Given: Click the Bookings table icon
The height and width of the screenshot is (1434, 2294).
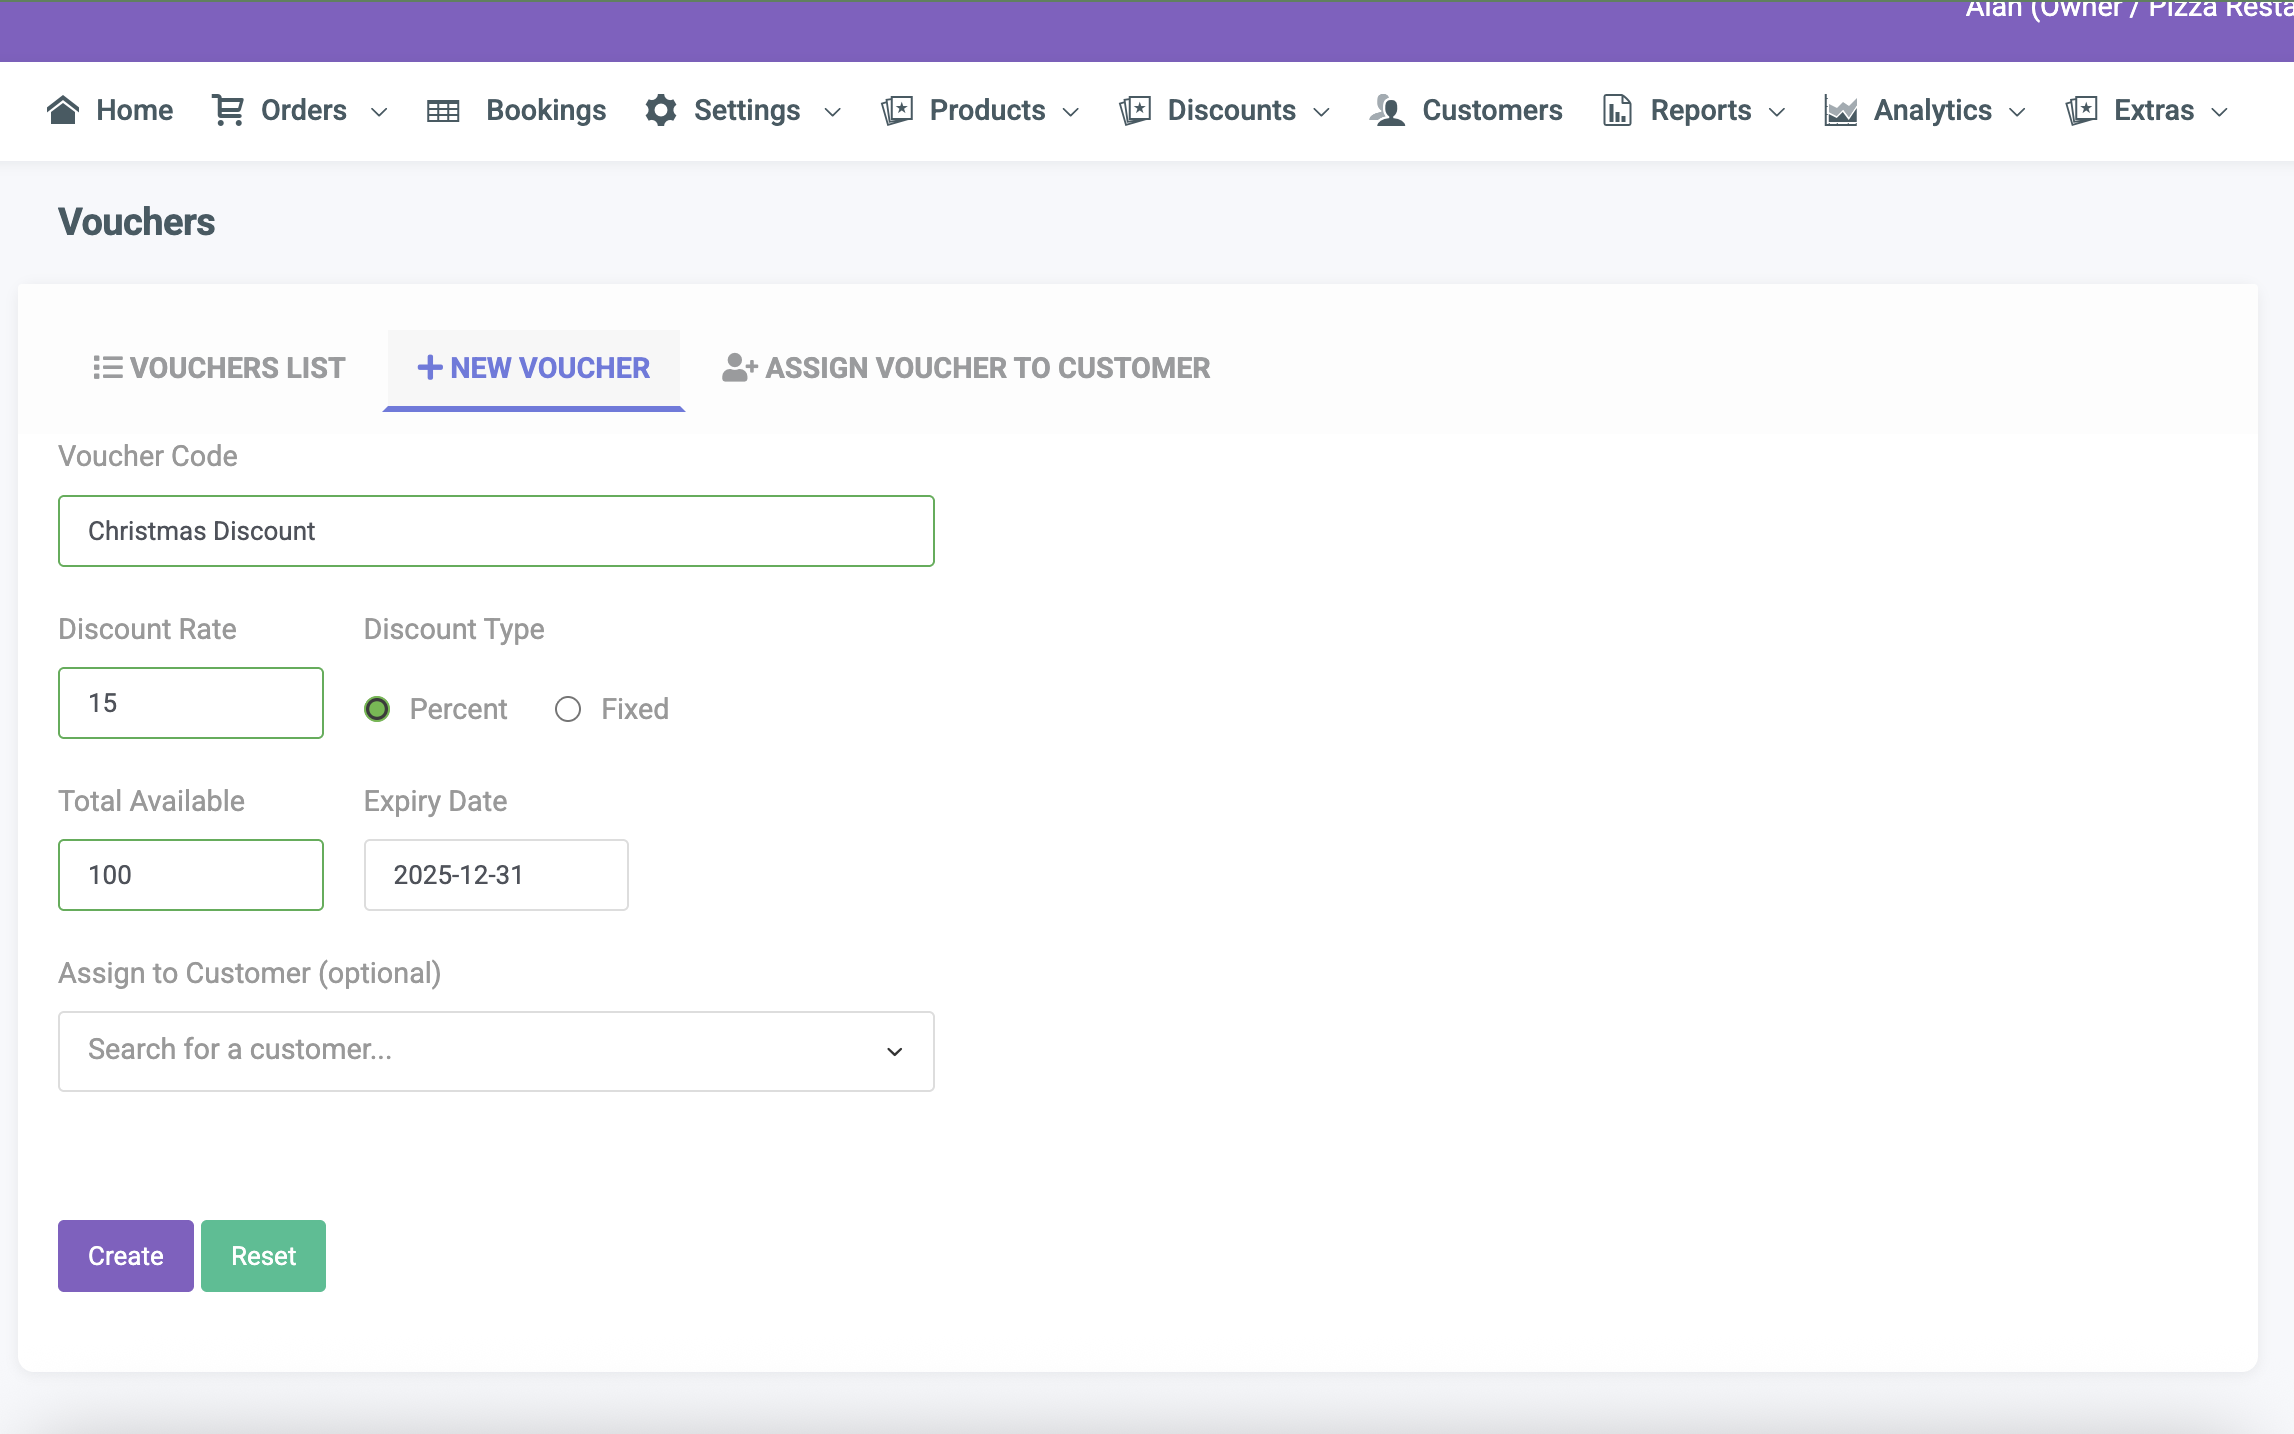Looking at the screenshot, I should coord(443,111).
